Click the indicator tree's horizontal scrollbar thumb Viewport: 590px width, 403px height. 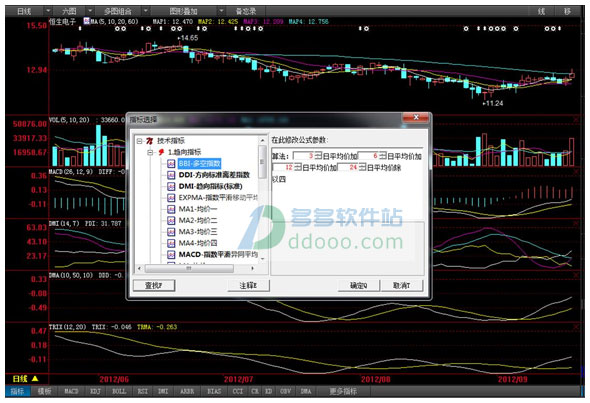click(189, 268)
